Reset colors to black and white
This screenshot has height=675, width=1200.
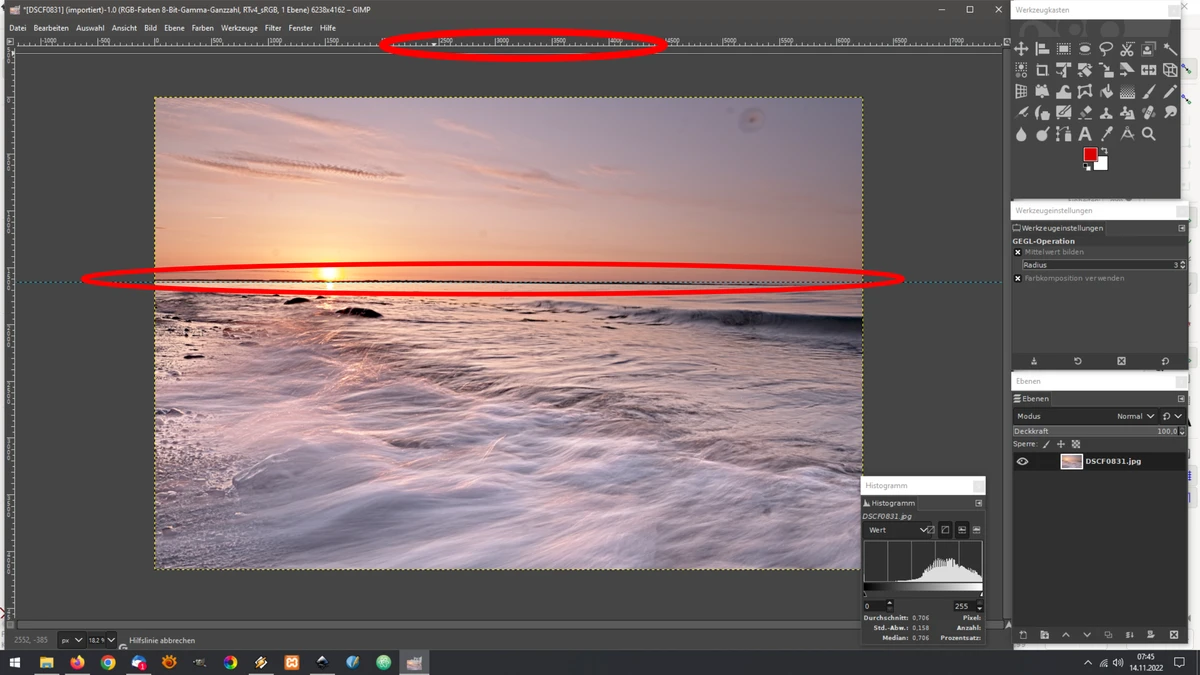pyautogui.click(x=1087, y=167)
